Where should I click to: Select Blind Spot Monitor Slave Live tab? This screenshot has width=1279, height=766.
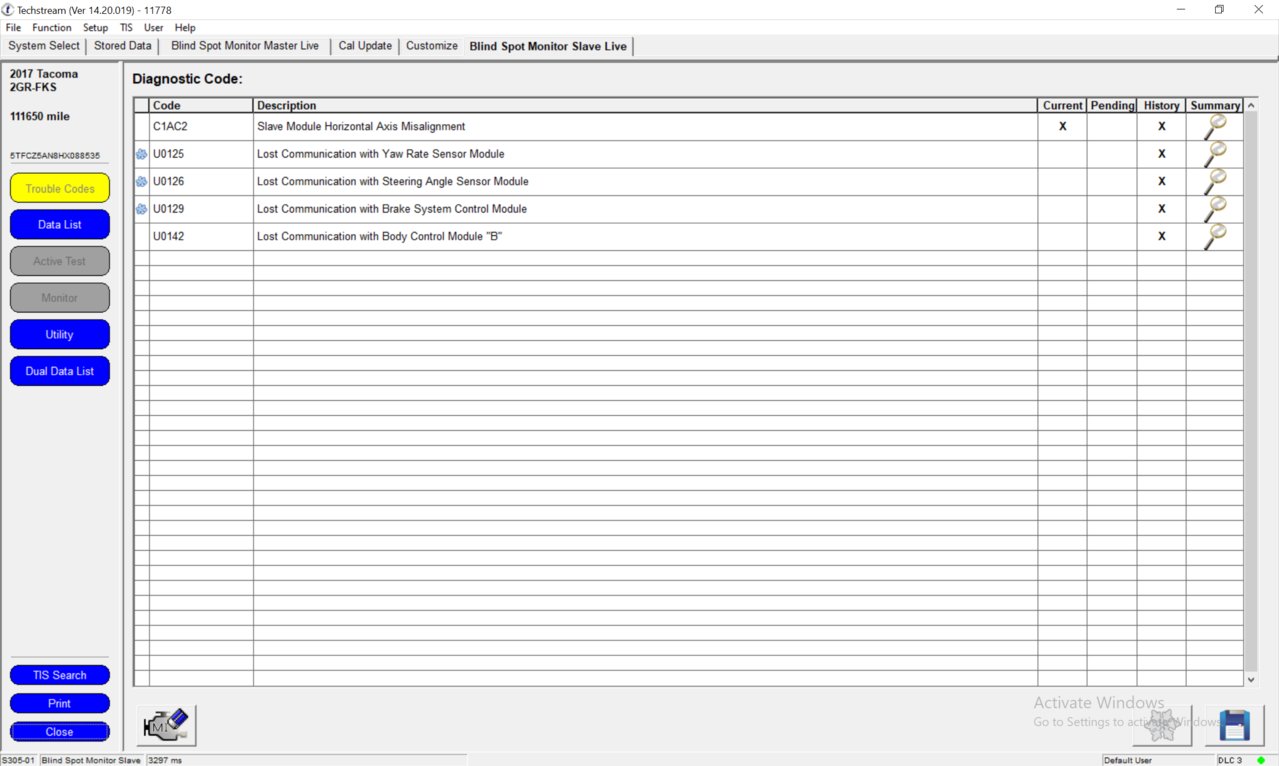pos(548,46)
